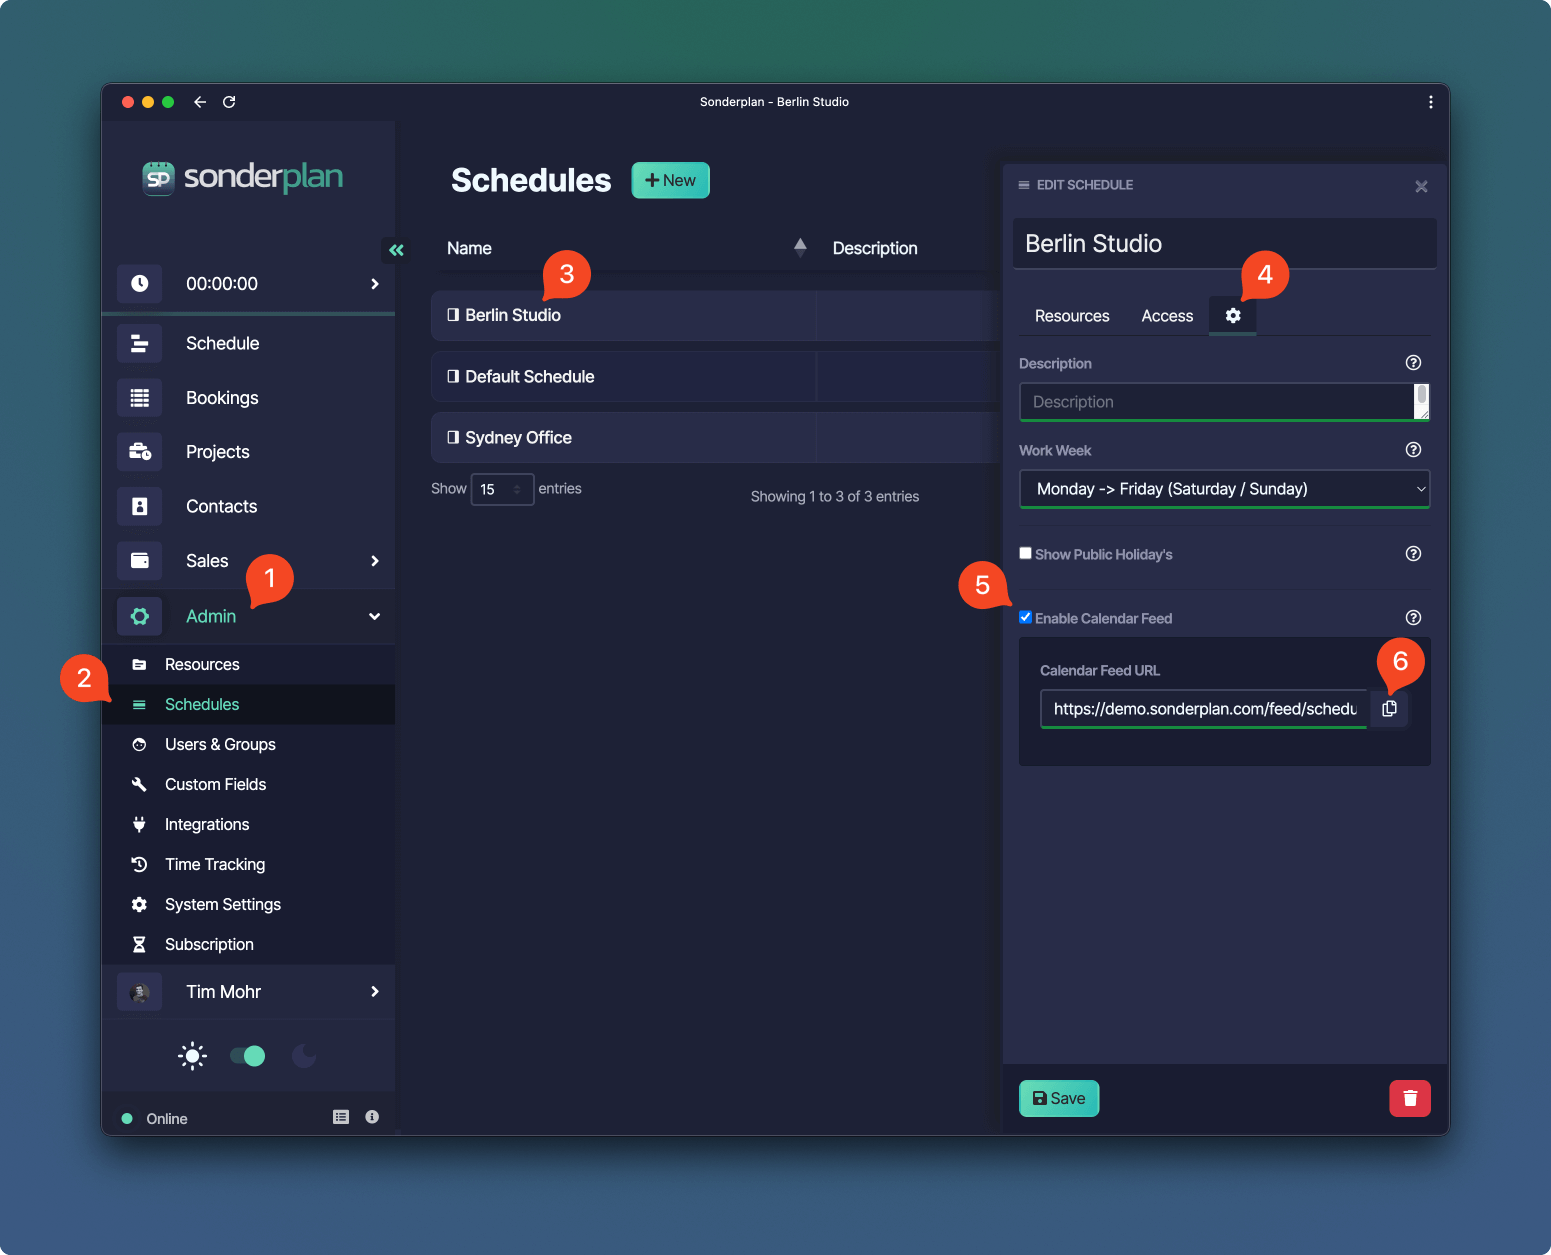1551x1255 pixels.
Task: Click the sonderplan logo
Action: [x=243, y=177]
